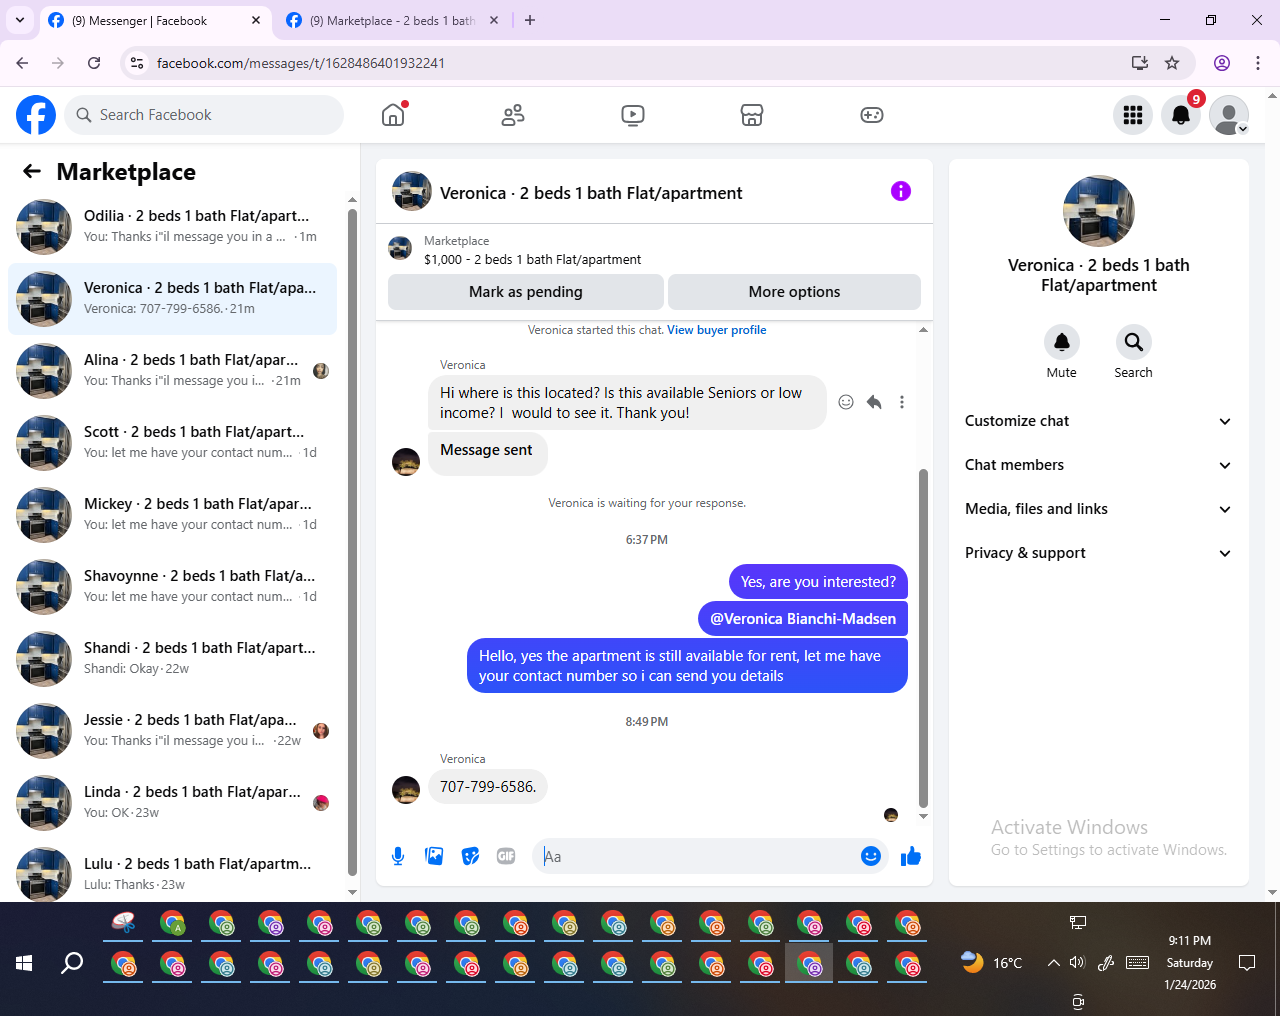Open the Gaming controller icon
Viewport: 1280px width, 1016px height.
coord(872,115)
